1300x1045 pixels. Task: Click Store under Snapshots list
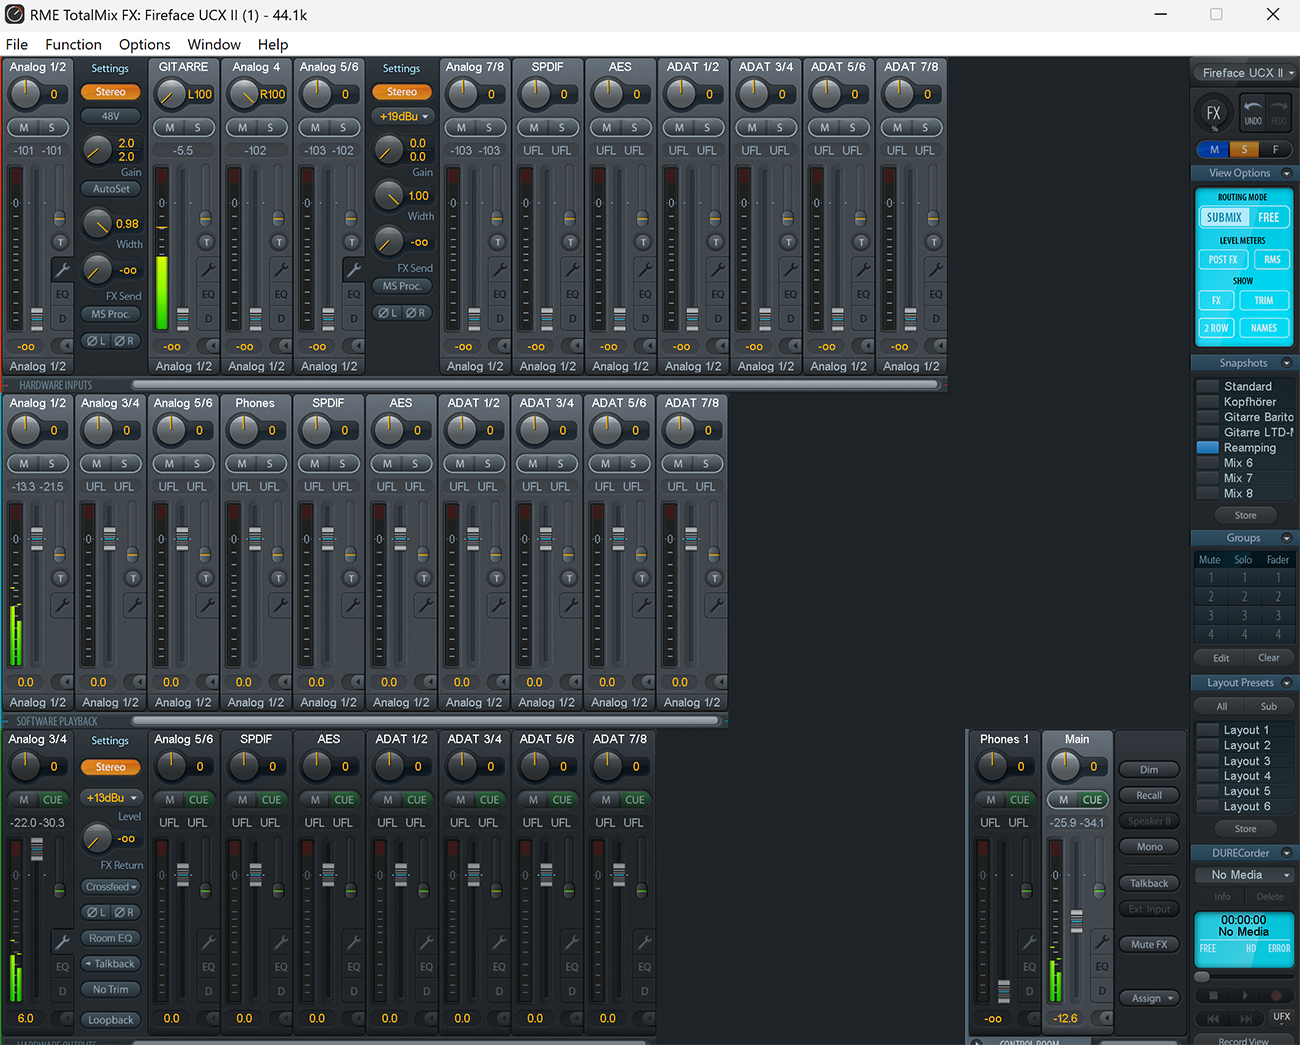click(x=1245, y=515)
